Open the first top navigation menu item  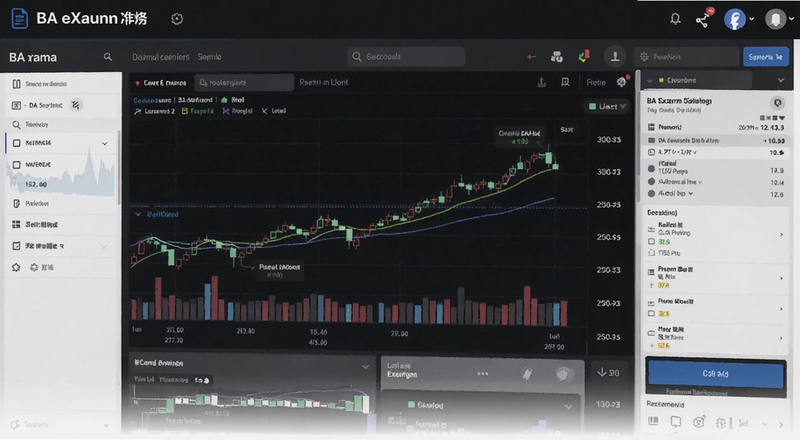click(x=161, y=57)
